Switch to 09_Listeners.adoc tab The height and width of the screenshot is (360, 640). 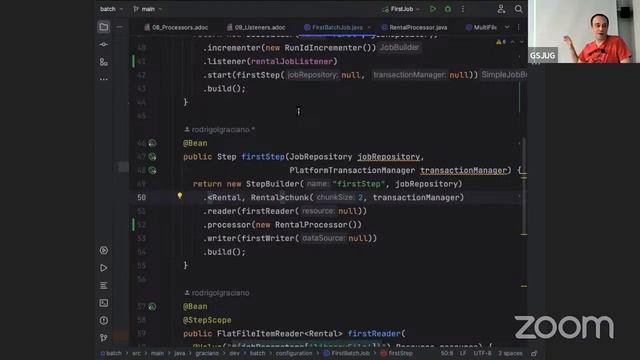point(256,27)
